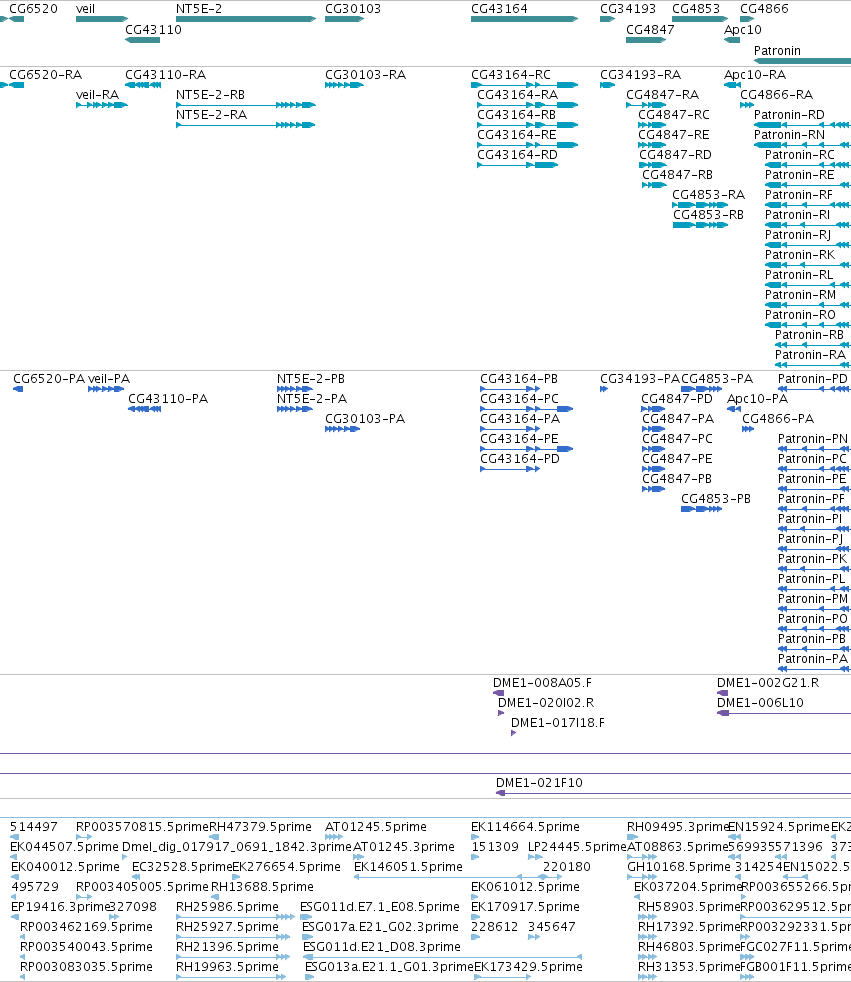The width and height of the screenshot is (851, 982).
Task: Select the veil gene bar glyph
Action: 101,19
